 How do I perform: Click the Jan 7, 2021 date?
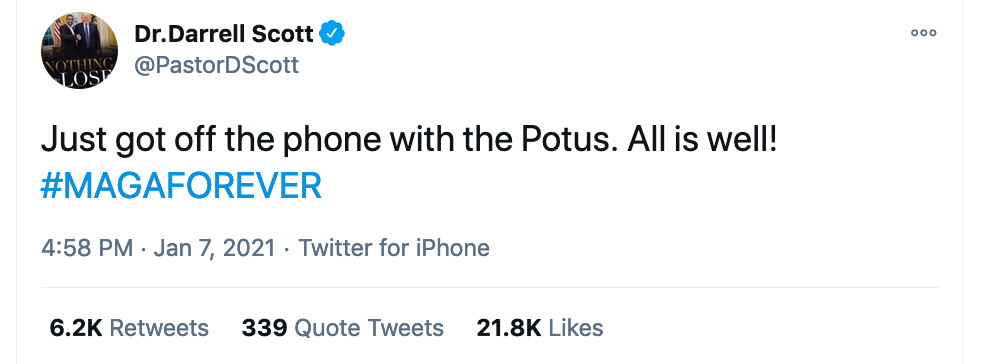point(214,248)
